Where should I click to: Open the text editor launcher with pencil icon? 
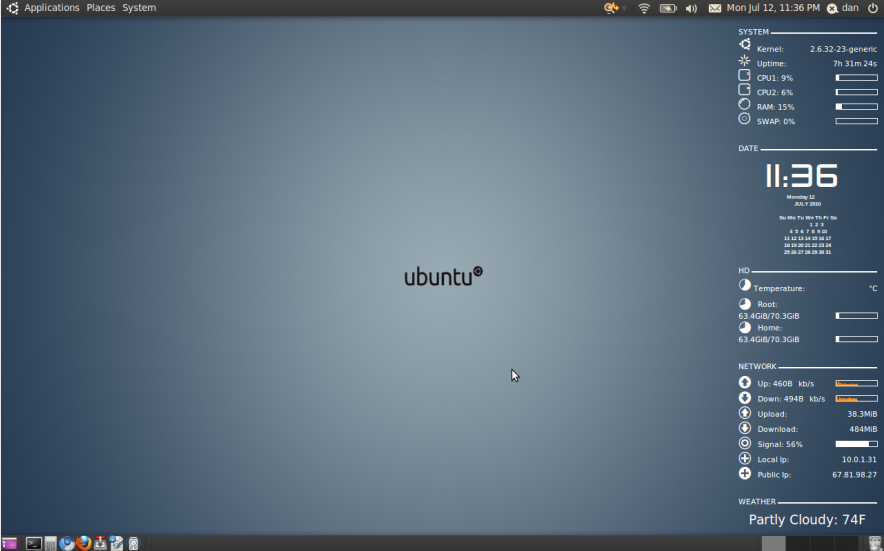[x=117, y=543]
